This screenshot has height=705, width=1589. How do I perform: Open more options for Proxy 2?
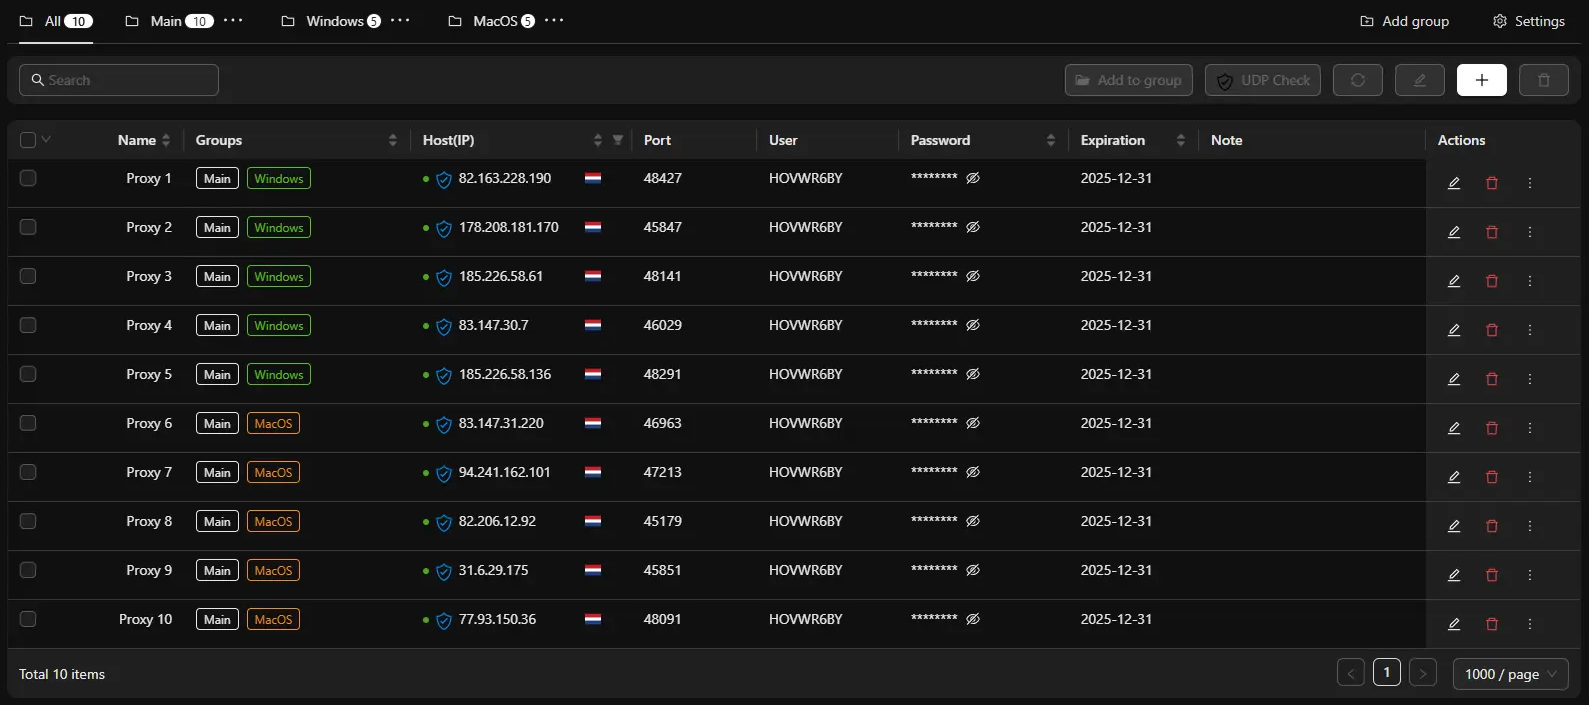(1530, 232)
